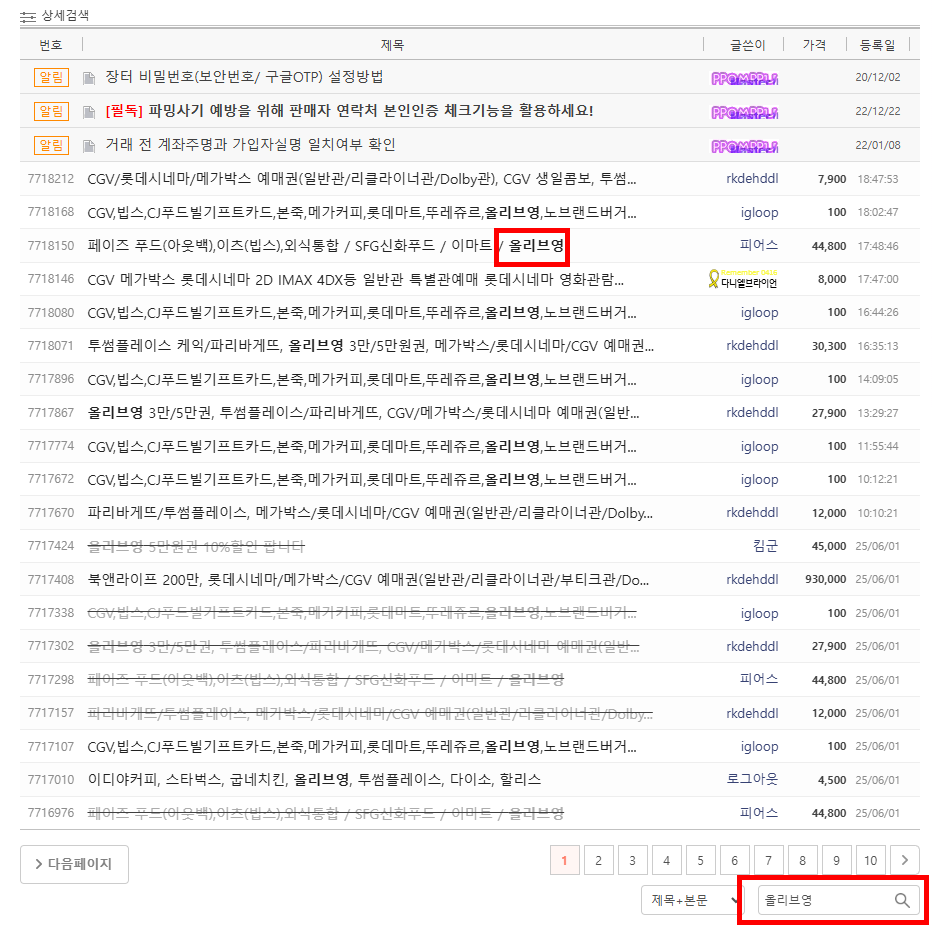
Task: Open post 7718212 CGV/롯데시네마/메가박스 예매권
Action: (x=361, y=179)
